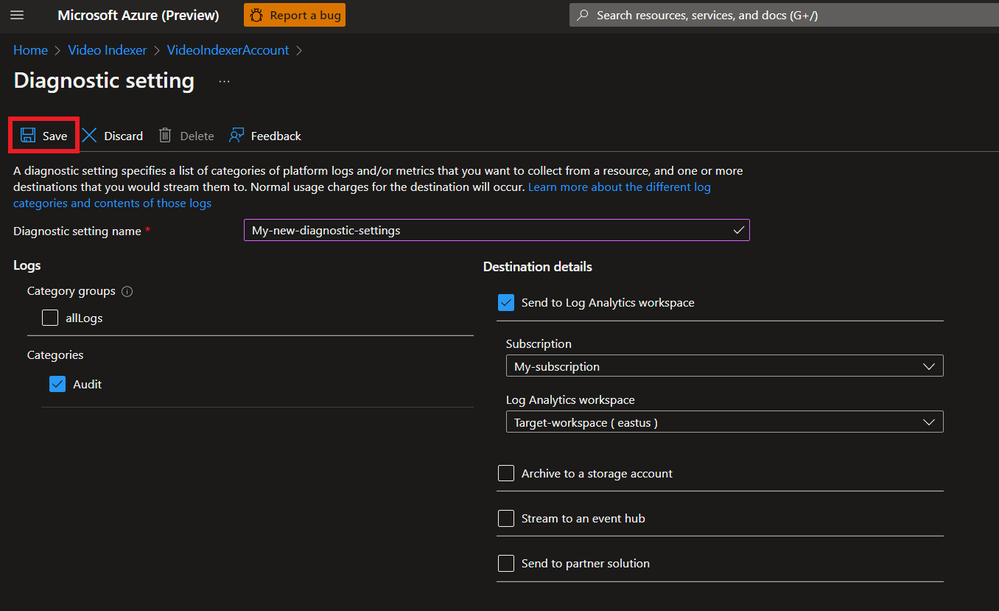
Task: Toggle Send to Log Analytics workspace
Action: 506,303
